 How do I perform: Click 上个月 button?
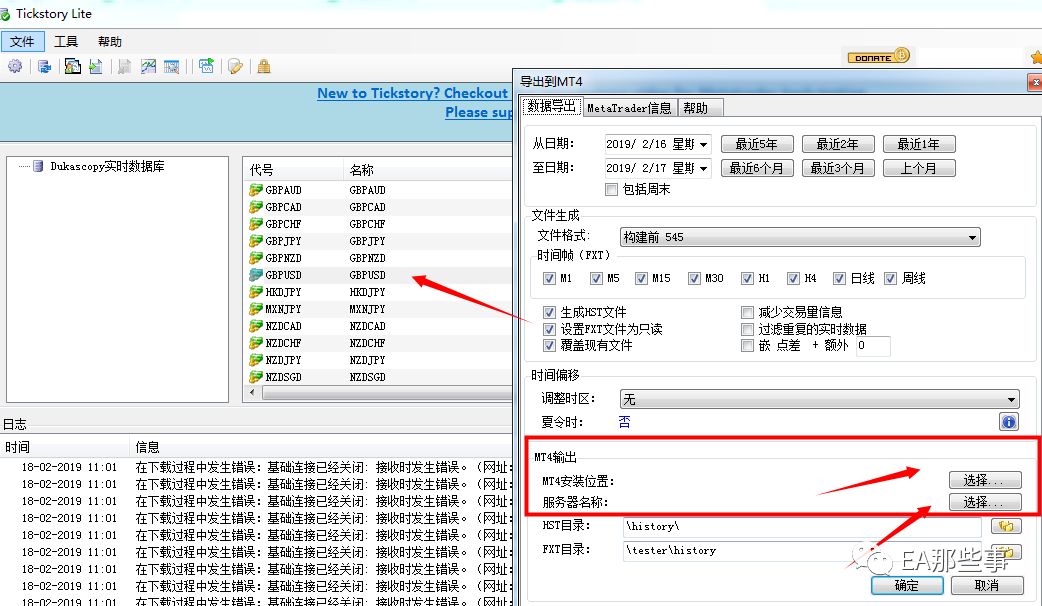(919, 168)
